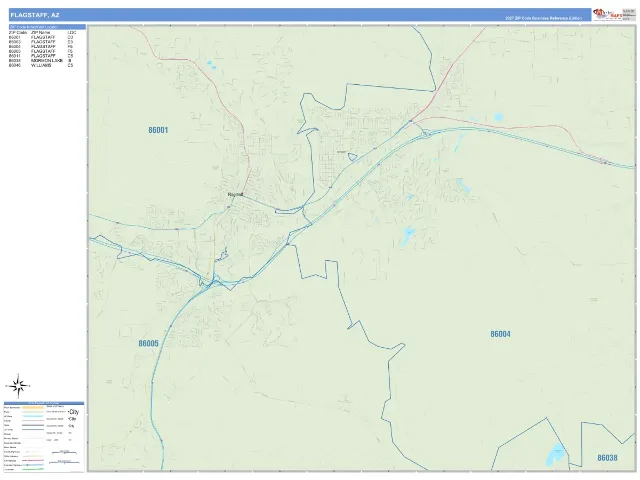Click the large City sample label in legend
This screenshot has width=640, height=480.
[x=73, y=412]
